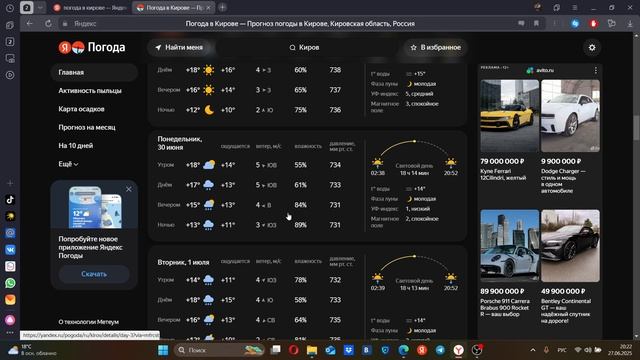Open browser history clock icon

coord(10,8)
